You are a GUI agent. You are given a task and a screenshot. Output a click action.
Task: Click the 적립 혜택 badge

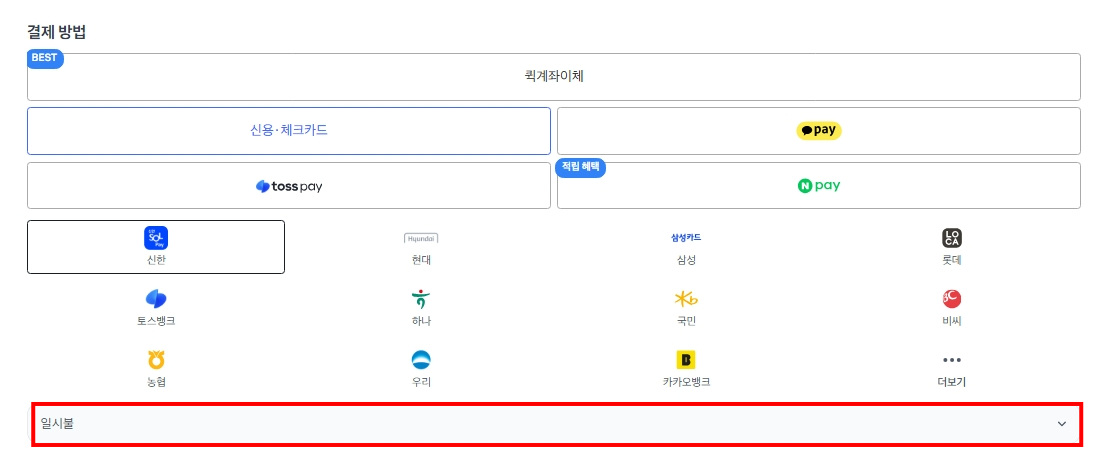pyautogui.click(x=581, y=167)
